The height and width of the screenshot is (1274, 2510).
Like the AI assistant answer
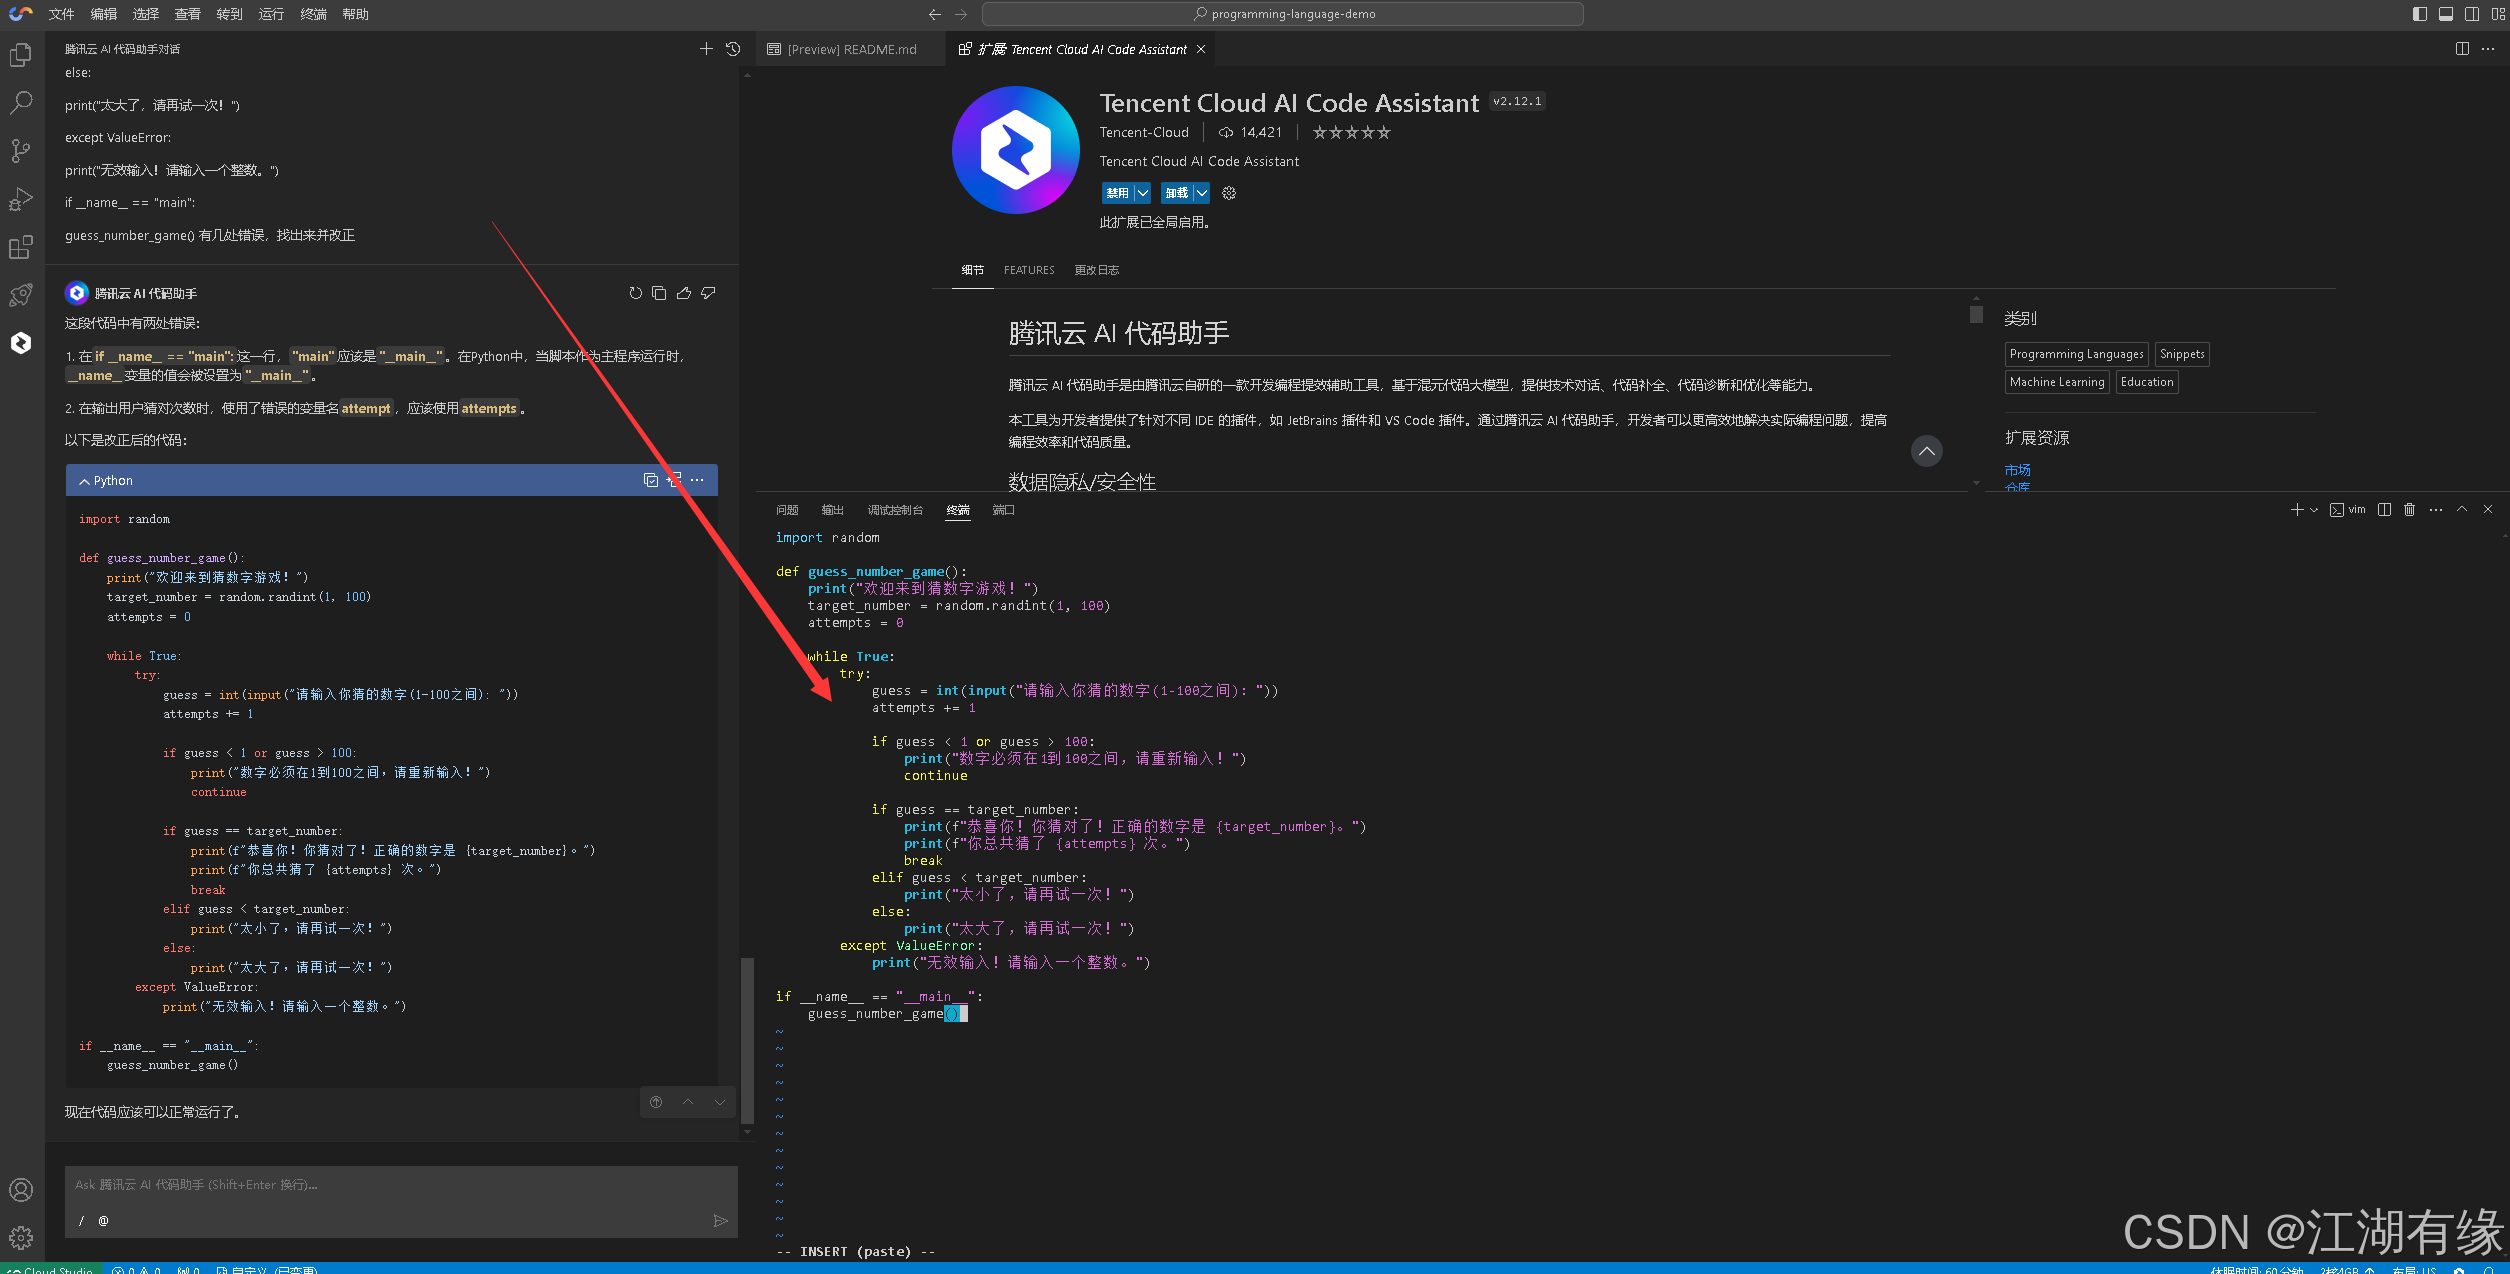click(x=684, y=293)
